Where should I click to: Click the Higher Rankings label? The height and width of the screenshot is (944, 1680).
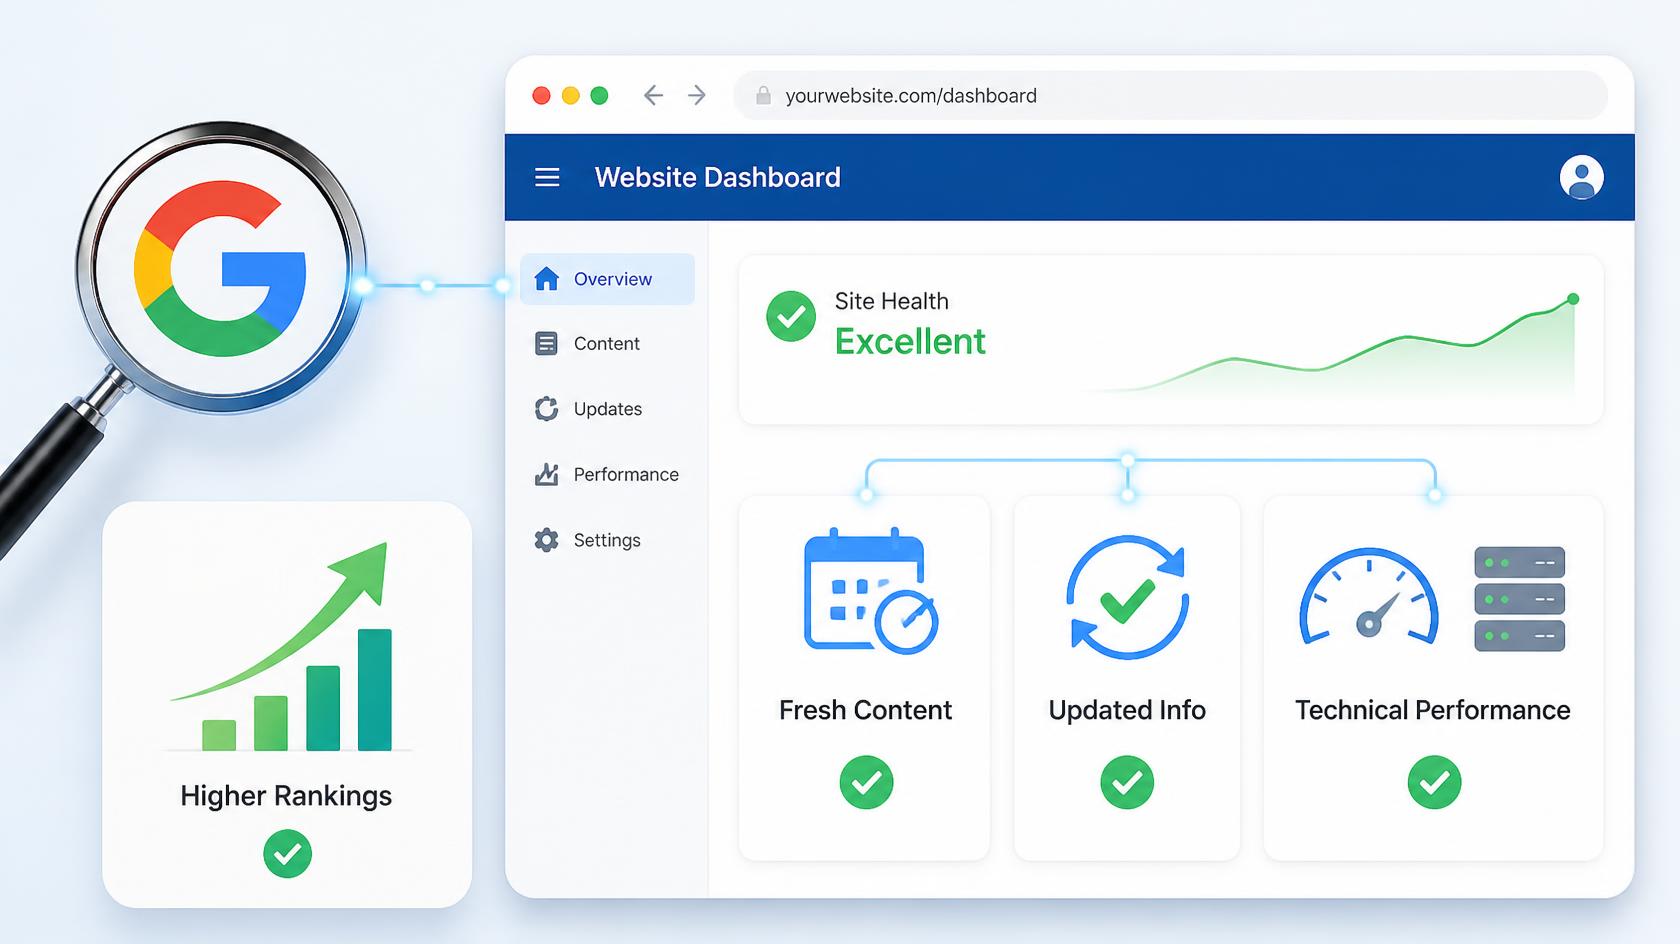click(286, 796)
